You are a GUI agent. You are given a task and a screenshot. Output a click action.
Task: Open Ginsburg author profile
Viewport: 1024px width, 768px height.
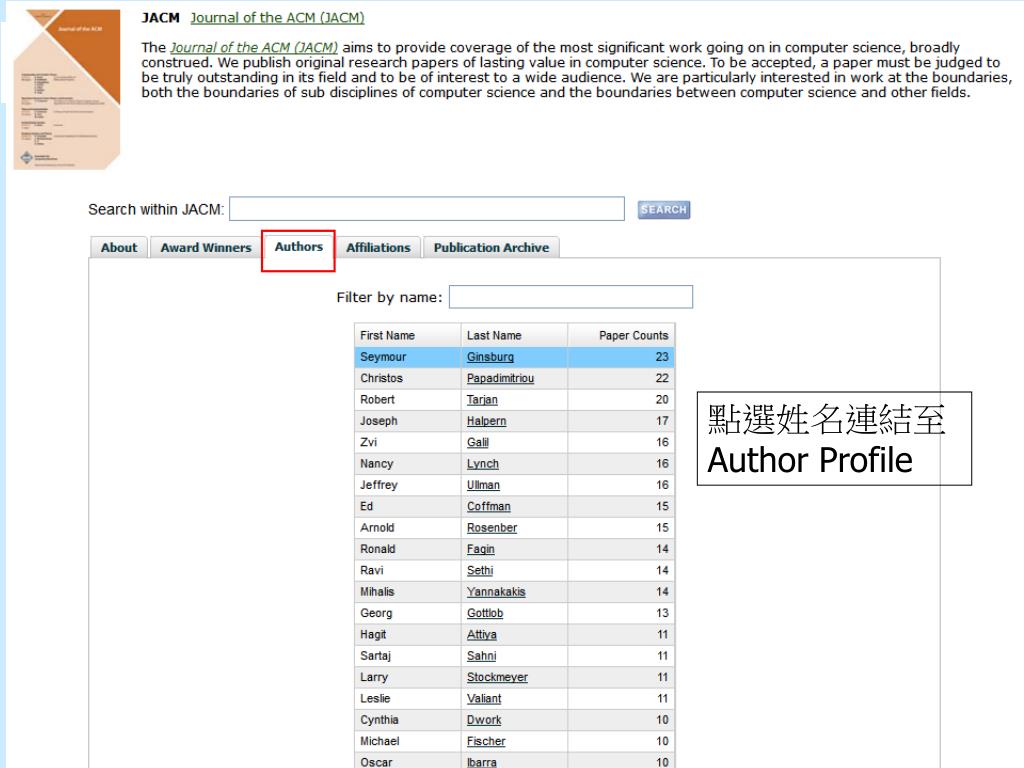click(490, 357)
